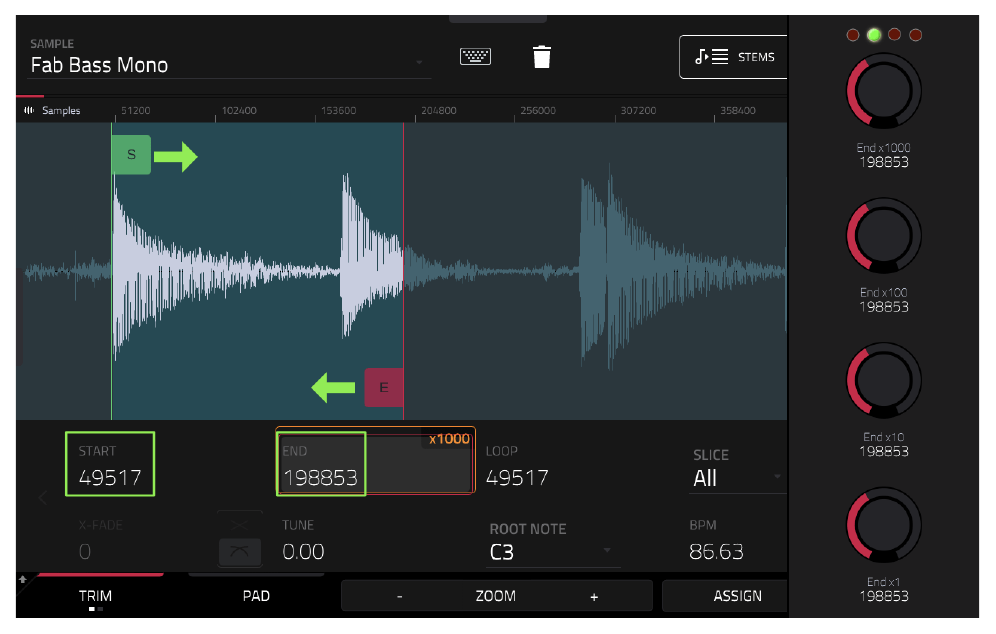Open the ROOT NOTE dropdown showing C3
This screenshot has height=634, width=996.
pyautogui.click(x=554, y=552)
